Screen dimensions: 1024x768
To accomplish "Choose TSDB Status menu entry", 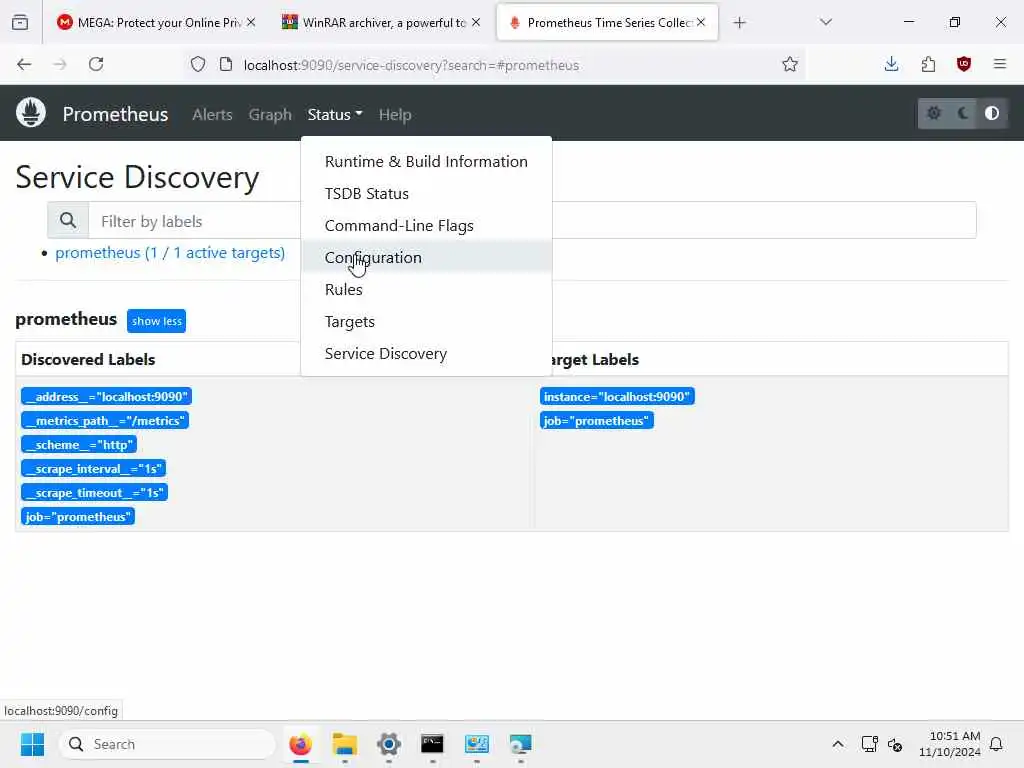I will [426, 193].
